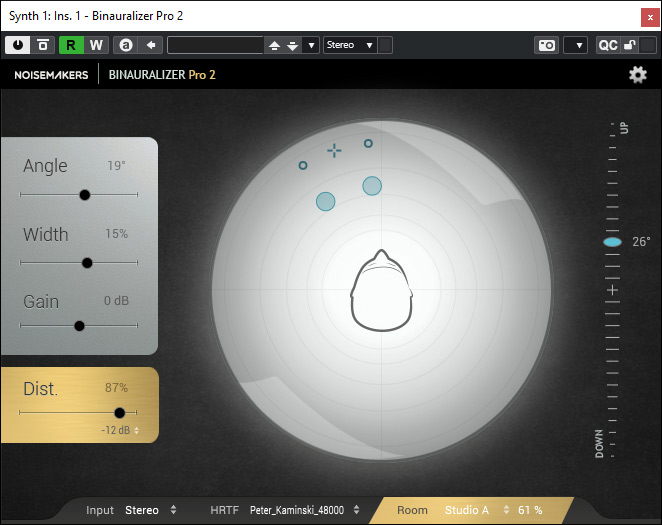
Task: Click the Angle slider handle
Action: point(84,195)
